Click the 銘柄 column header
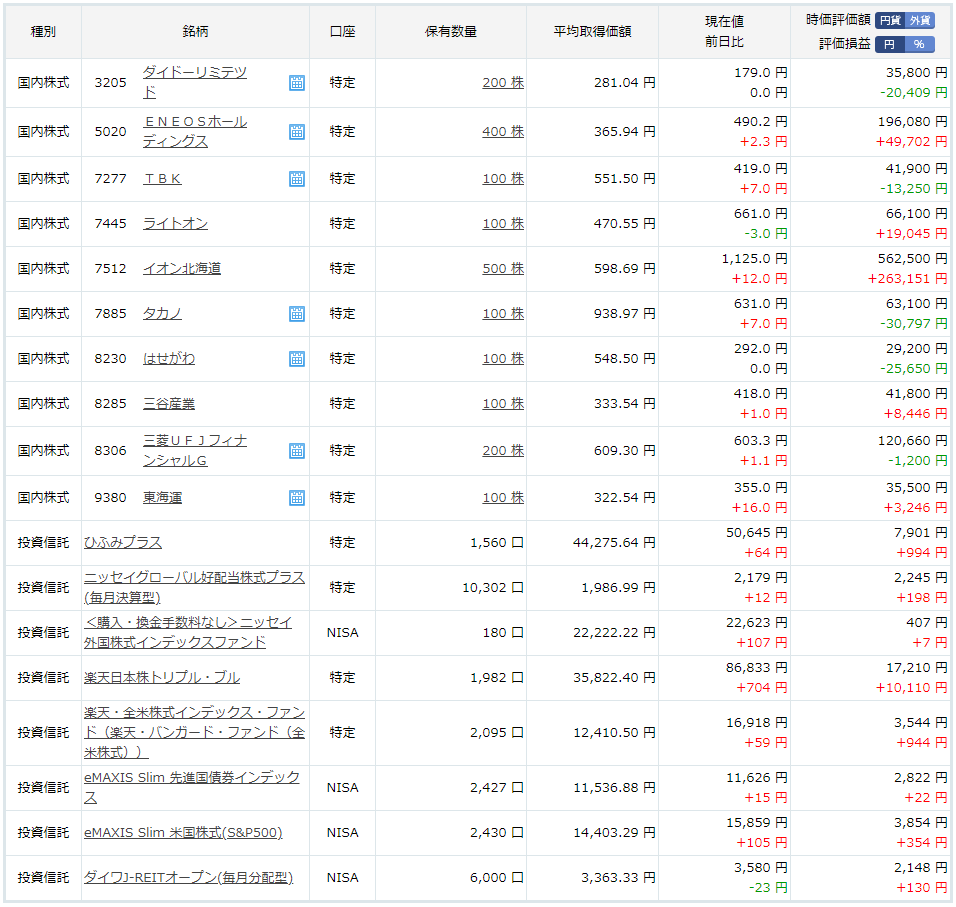956x907 pixels. [195, 32]
